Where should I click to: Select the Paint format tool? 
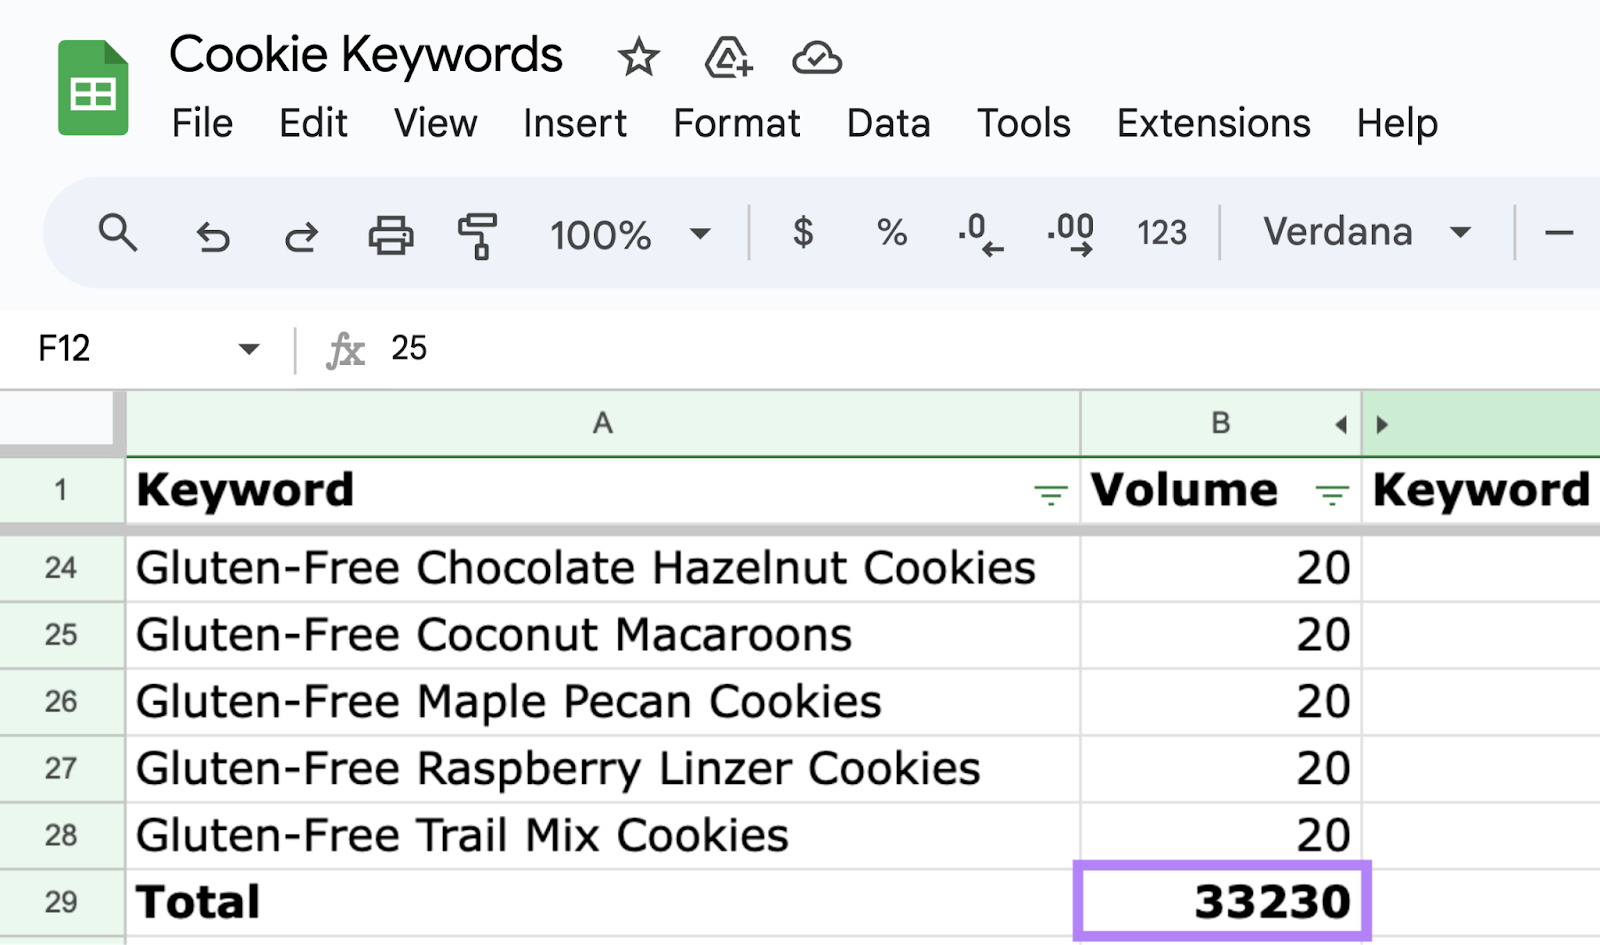[x=477, y=236]
